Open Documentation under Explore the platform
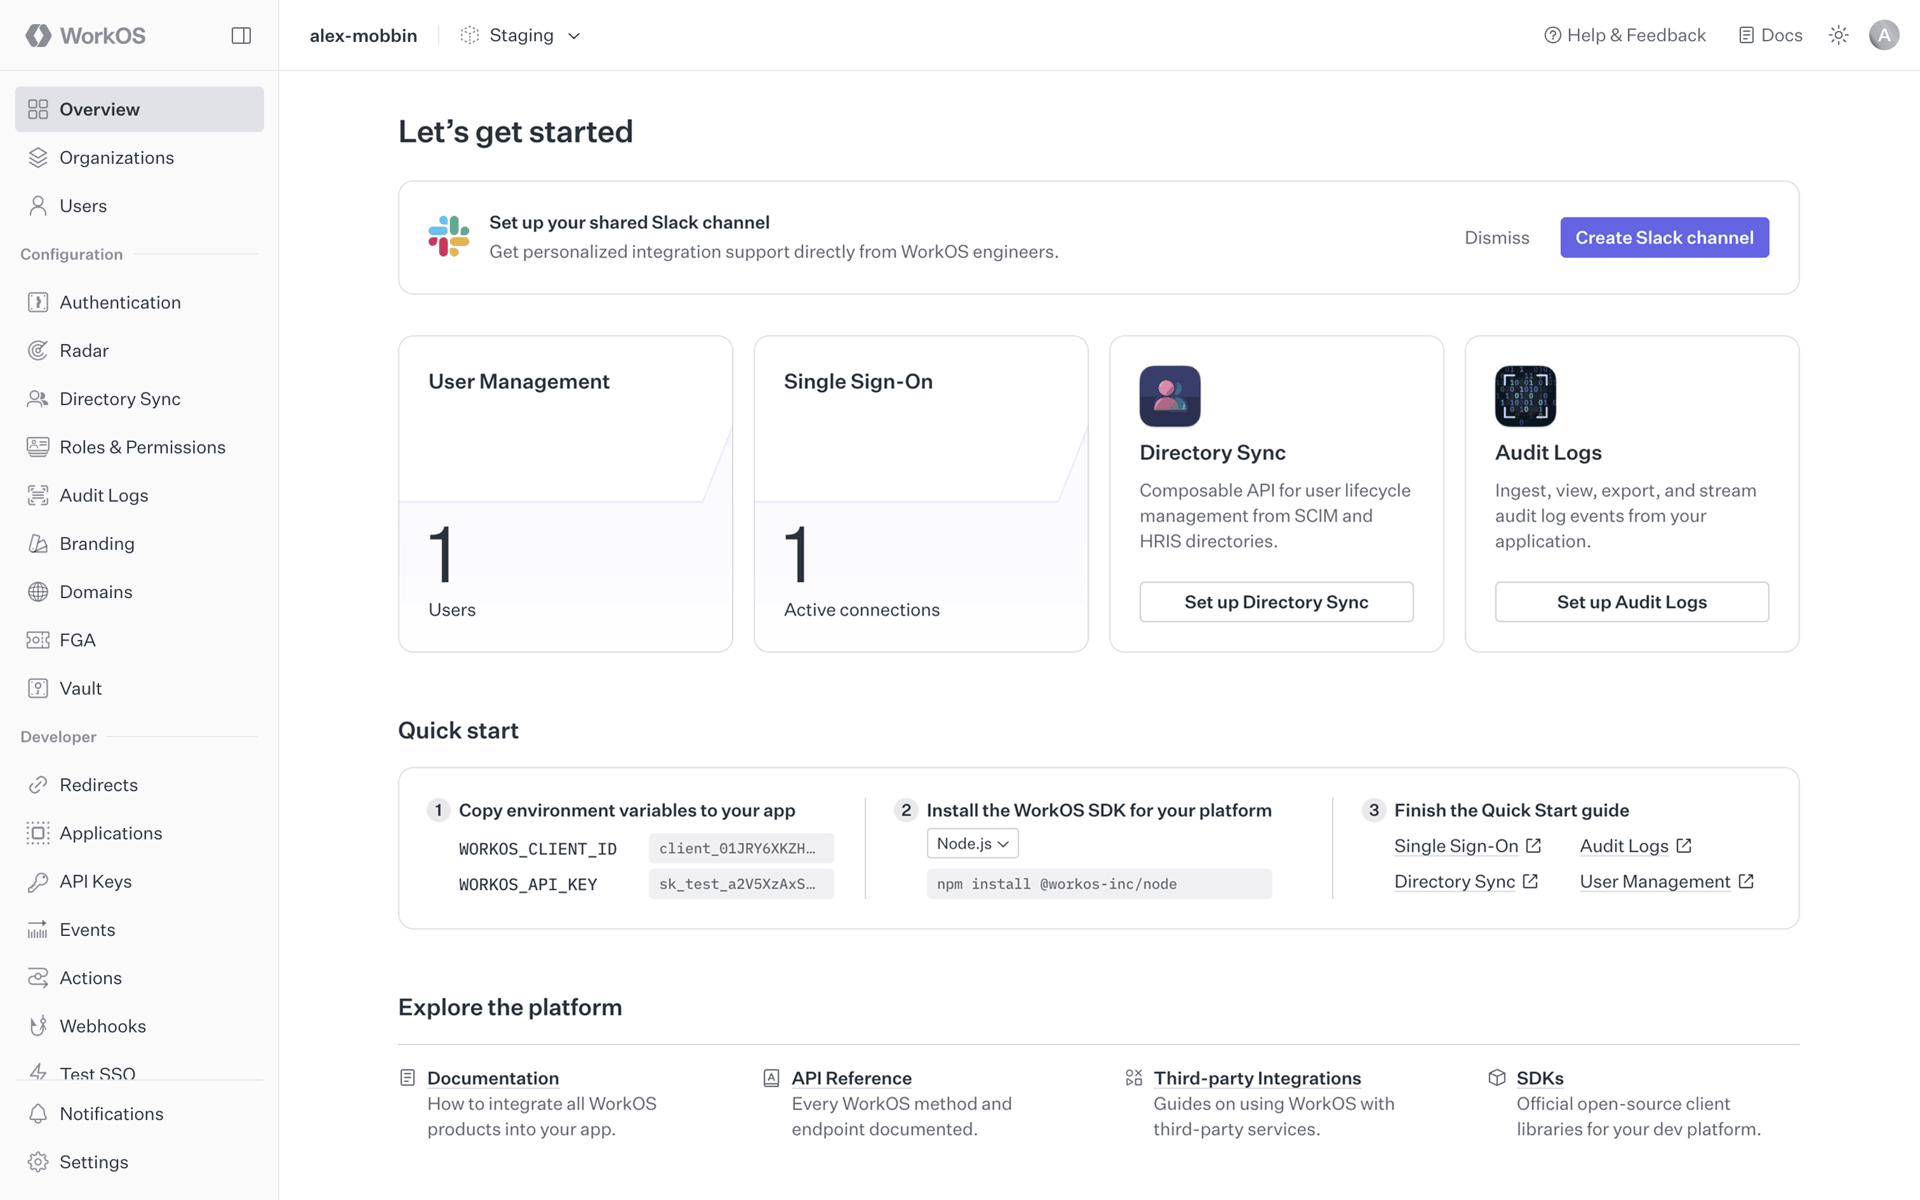 [x=492, y=1078]
